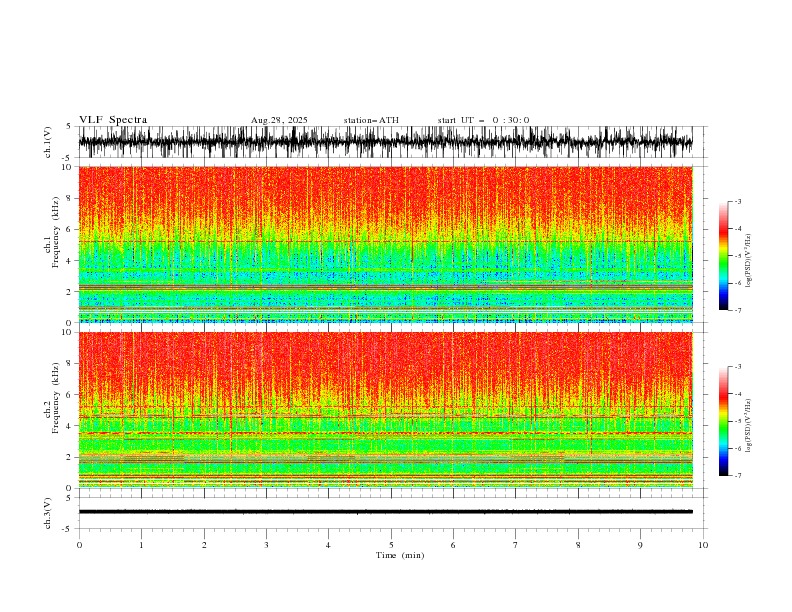Click the "8" kHz tick on ch.1 spectrogram

click(x=70, y=198)
